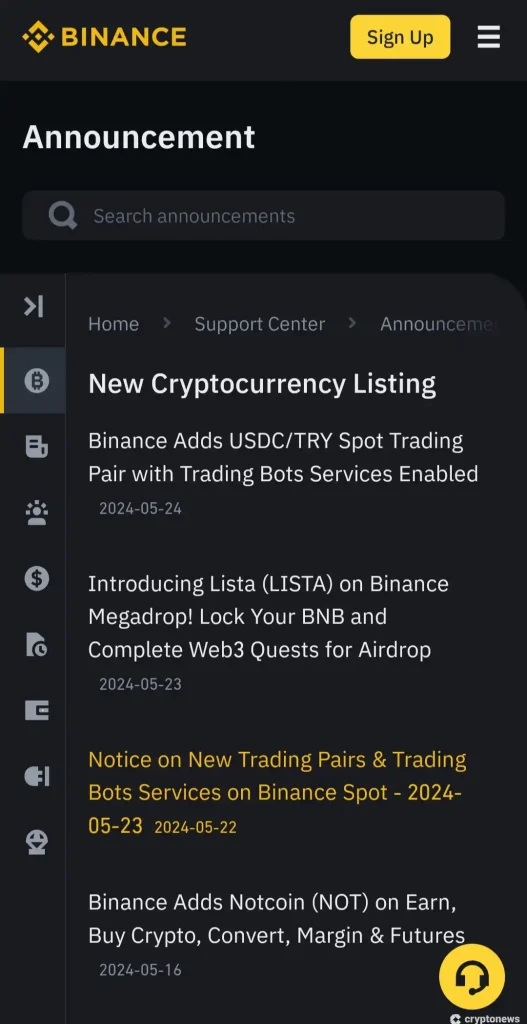Open Lista Megadrop announcement
The width and height of the screenshot is (527, 1024).
click(268, 616)
